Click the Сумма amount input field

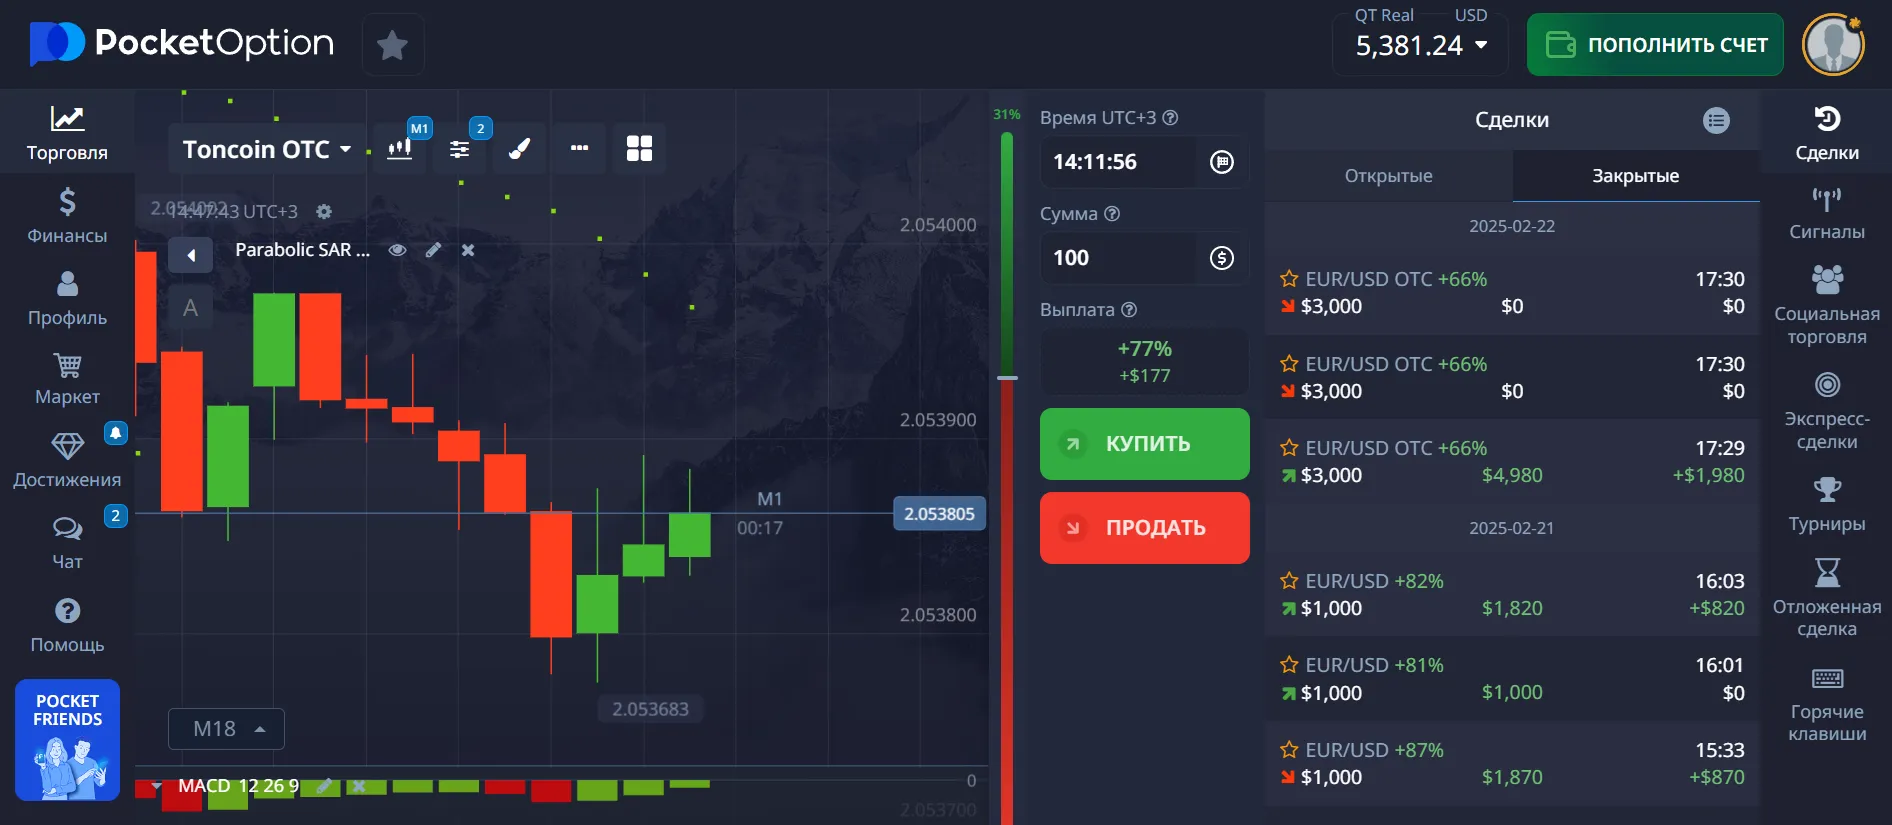tap(1118, 258)
